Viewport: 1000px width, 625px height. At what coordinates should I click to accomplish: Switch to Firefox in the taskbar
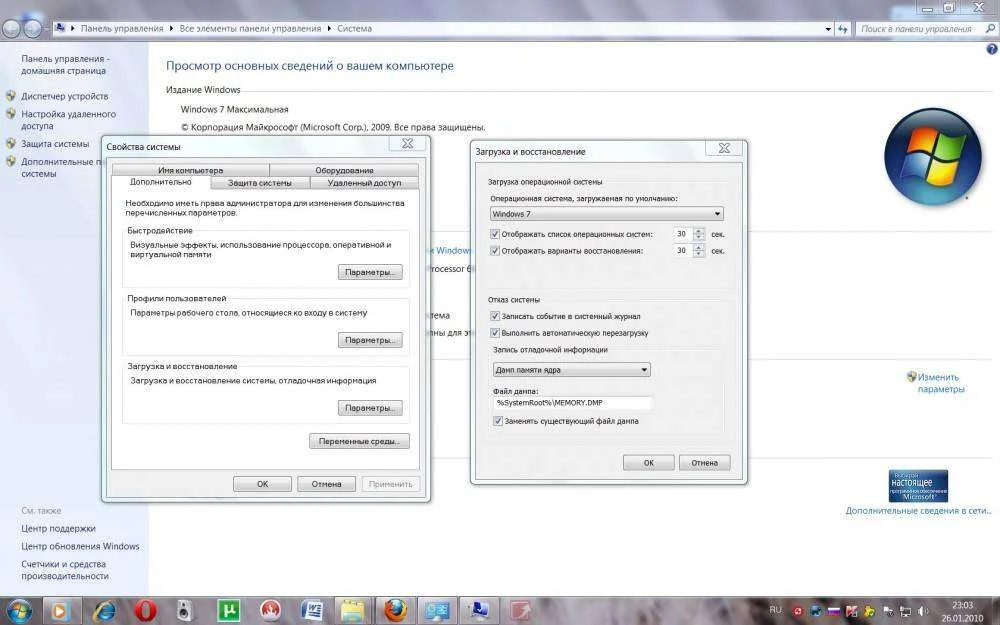click(395, 611)
